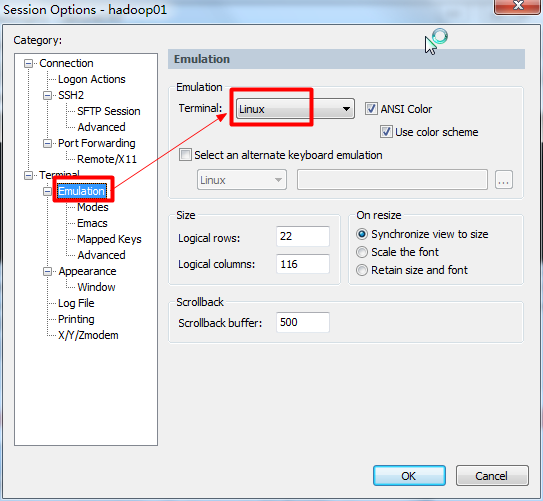Viewport: 543px width, 501px height.
Task: Toggle the ANSI Color checkbox
Action: (371, 109)
